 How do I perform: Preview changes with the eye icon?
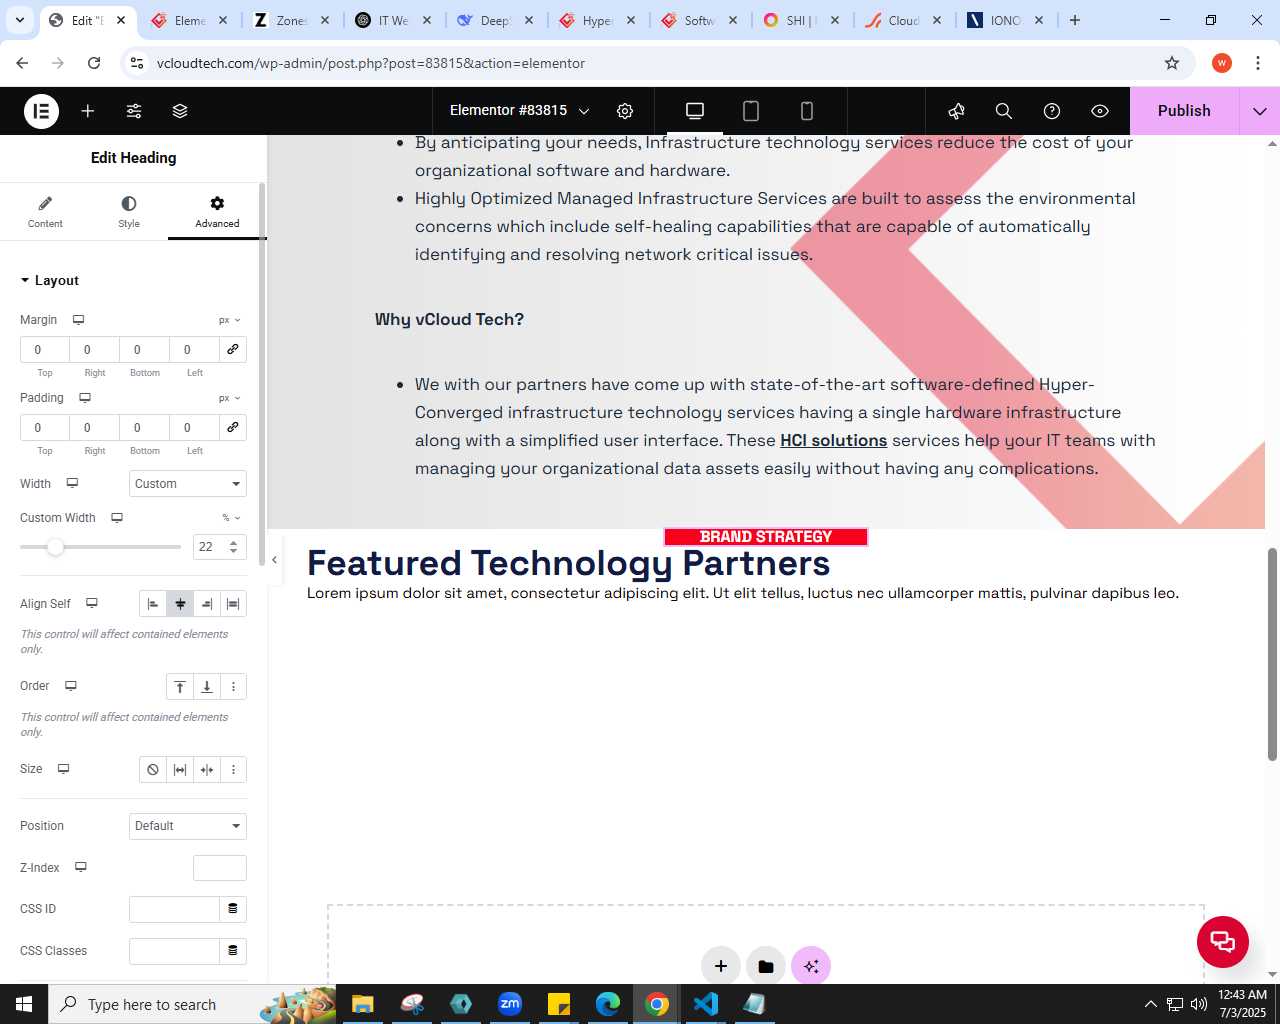(x=1100, y=111)
